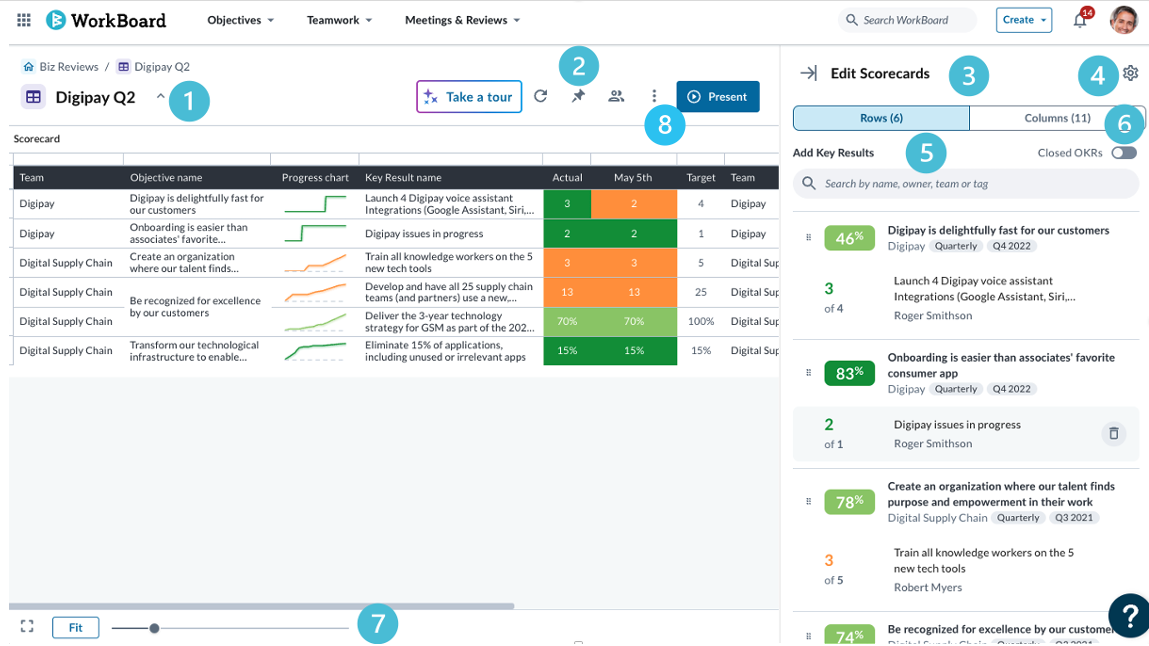Click the 83% progress badge
Screen dimensions: 1149x646
(849, 374)
